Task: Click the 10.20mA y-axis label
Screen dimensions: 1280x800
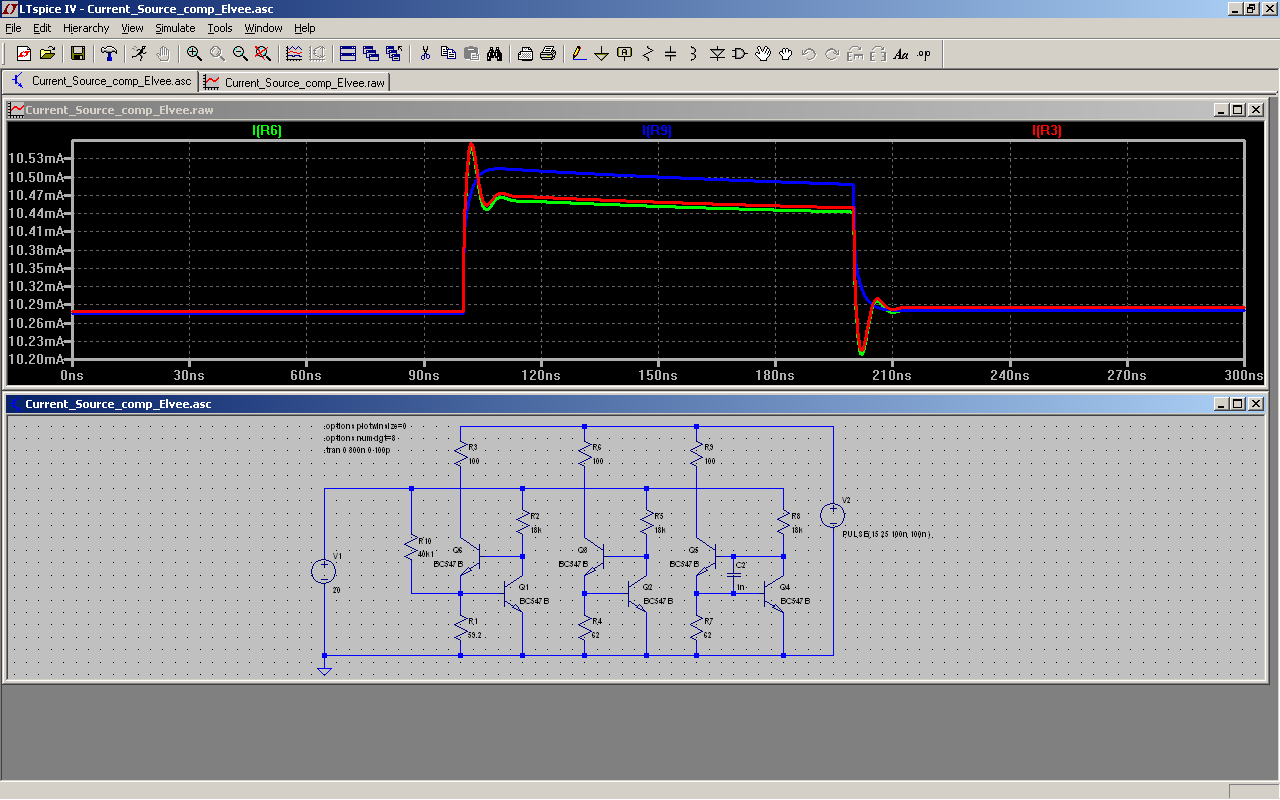Action: click(x=35, y=359)
